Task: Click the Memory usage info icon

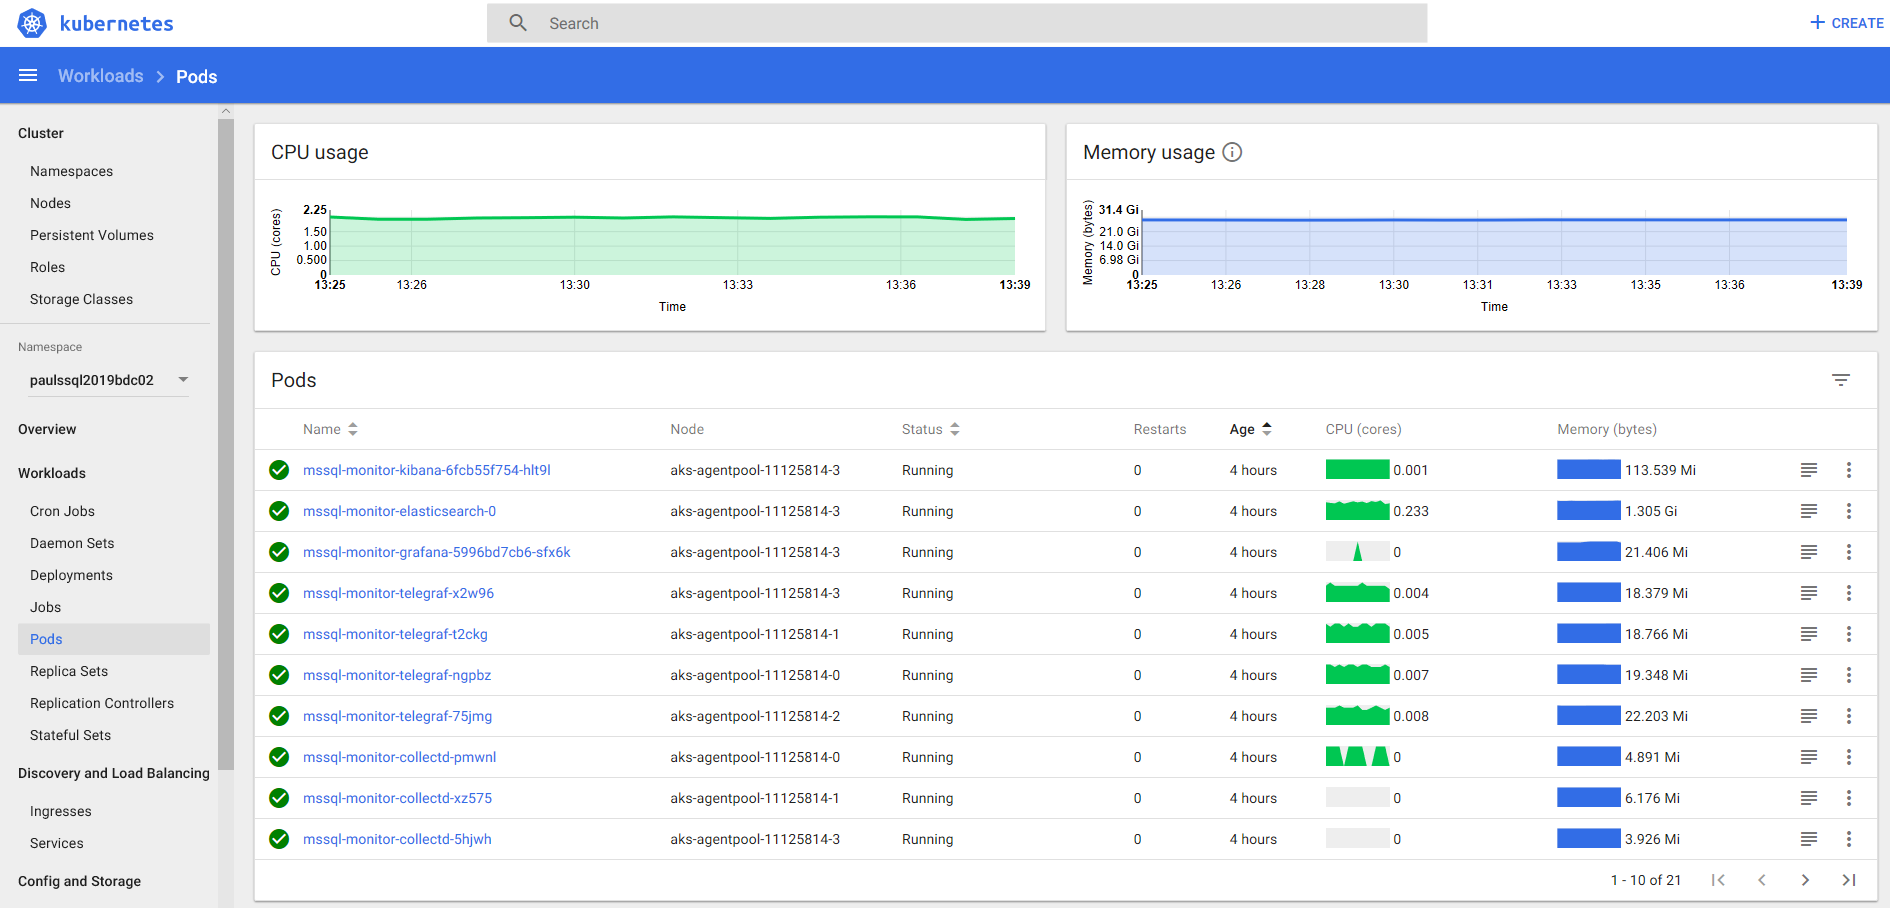Action: click(x=1232, y=152)
